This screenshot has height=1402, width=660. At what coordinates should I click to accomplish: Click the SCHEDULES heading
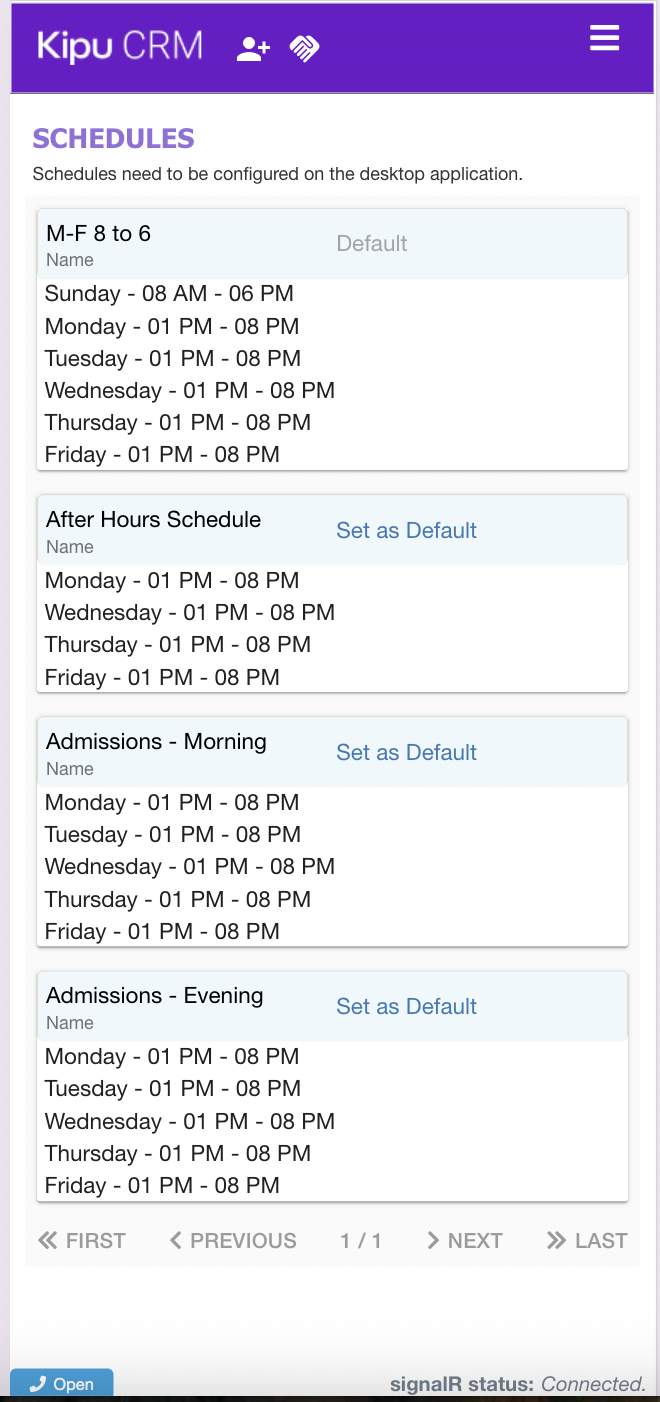(113, 139)
